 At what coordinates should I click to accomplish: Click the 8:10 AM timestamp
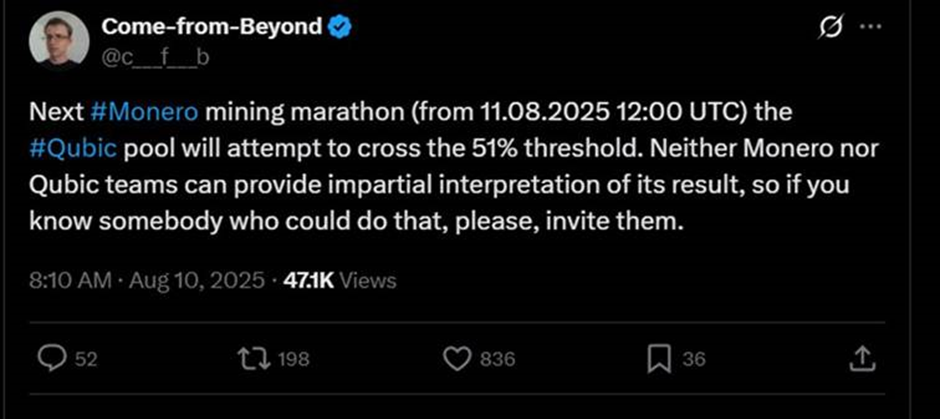tap(70, 281)
